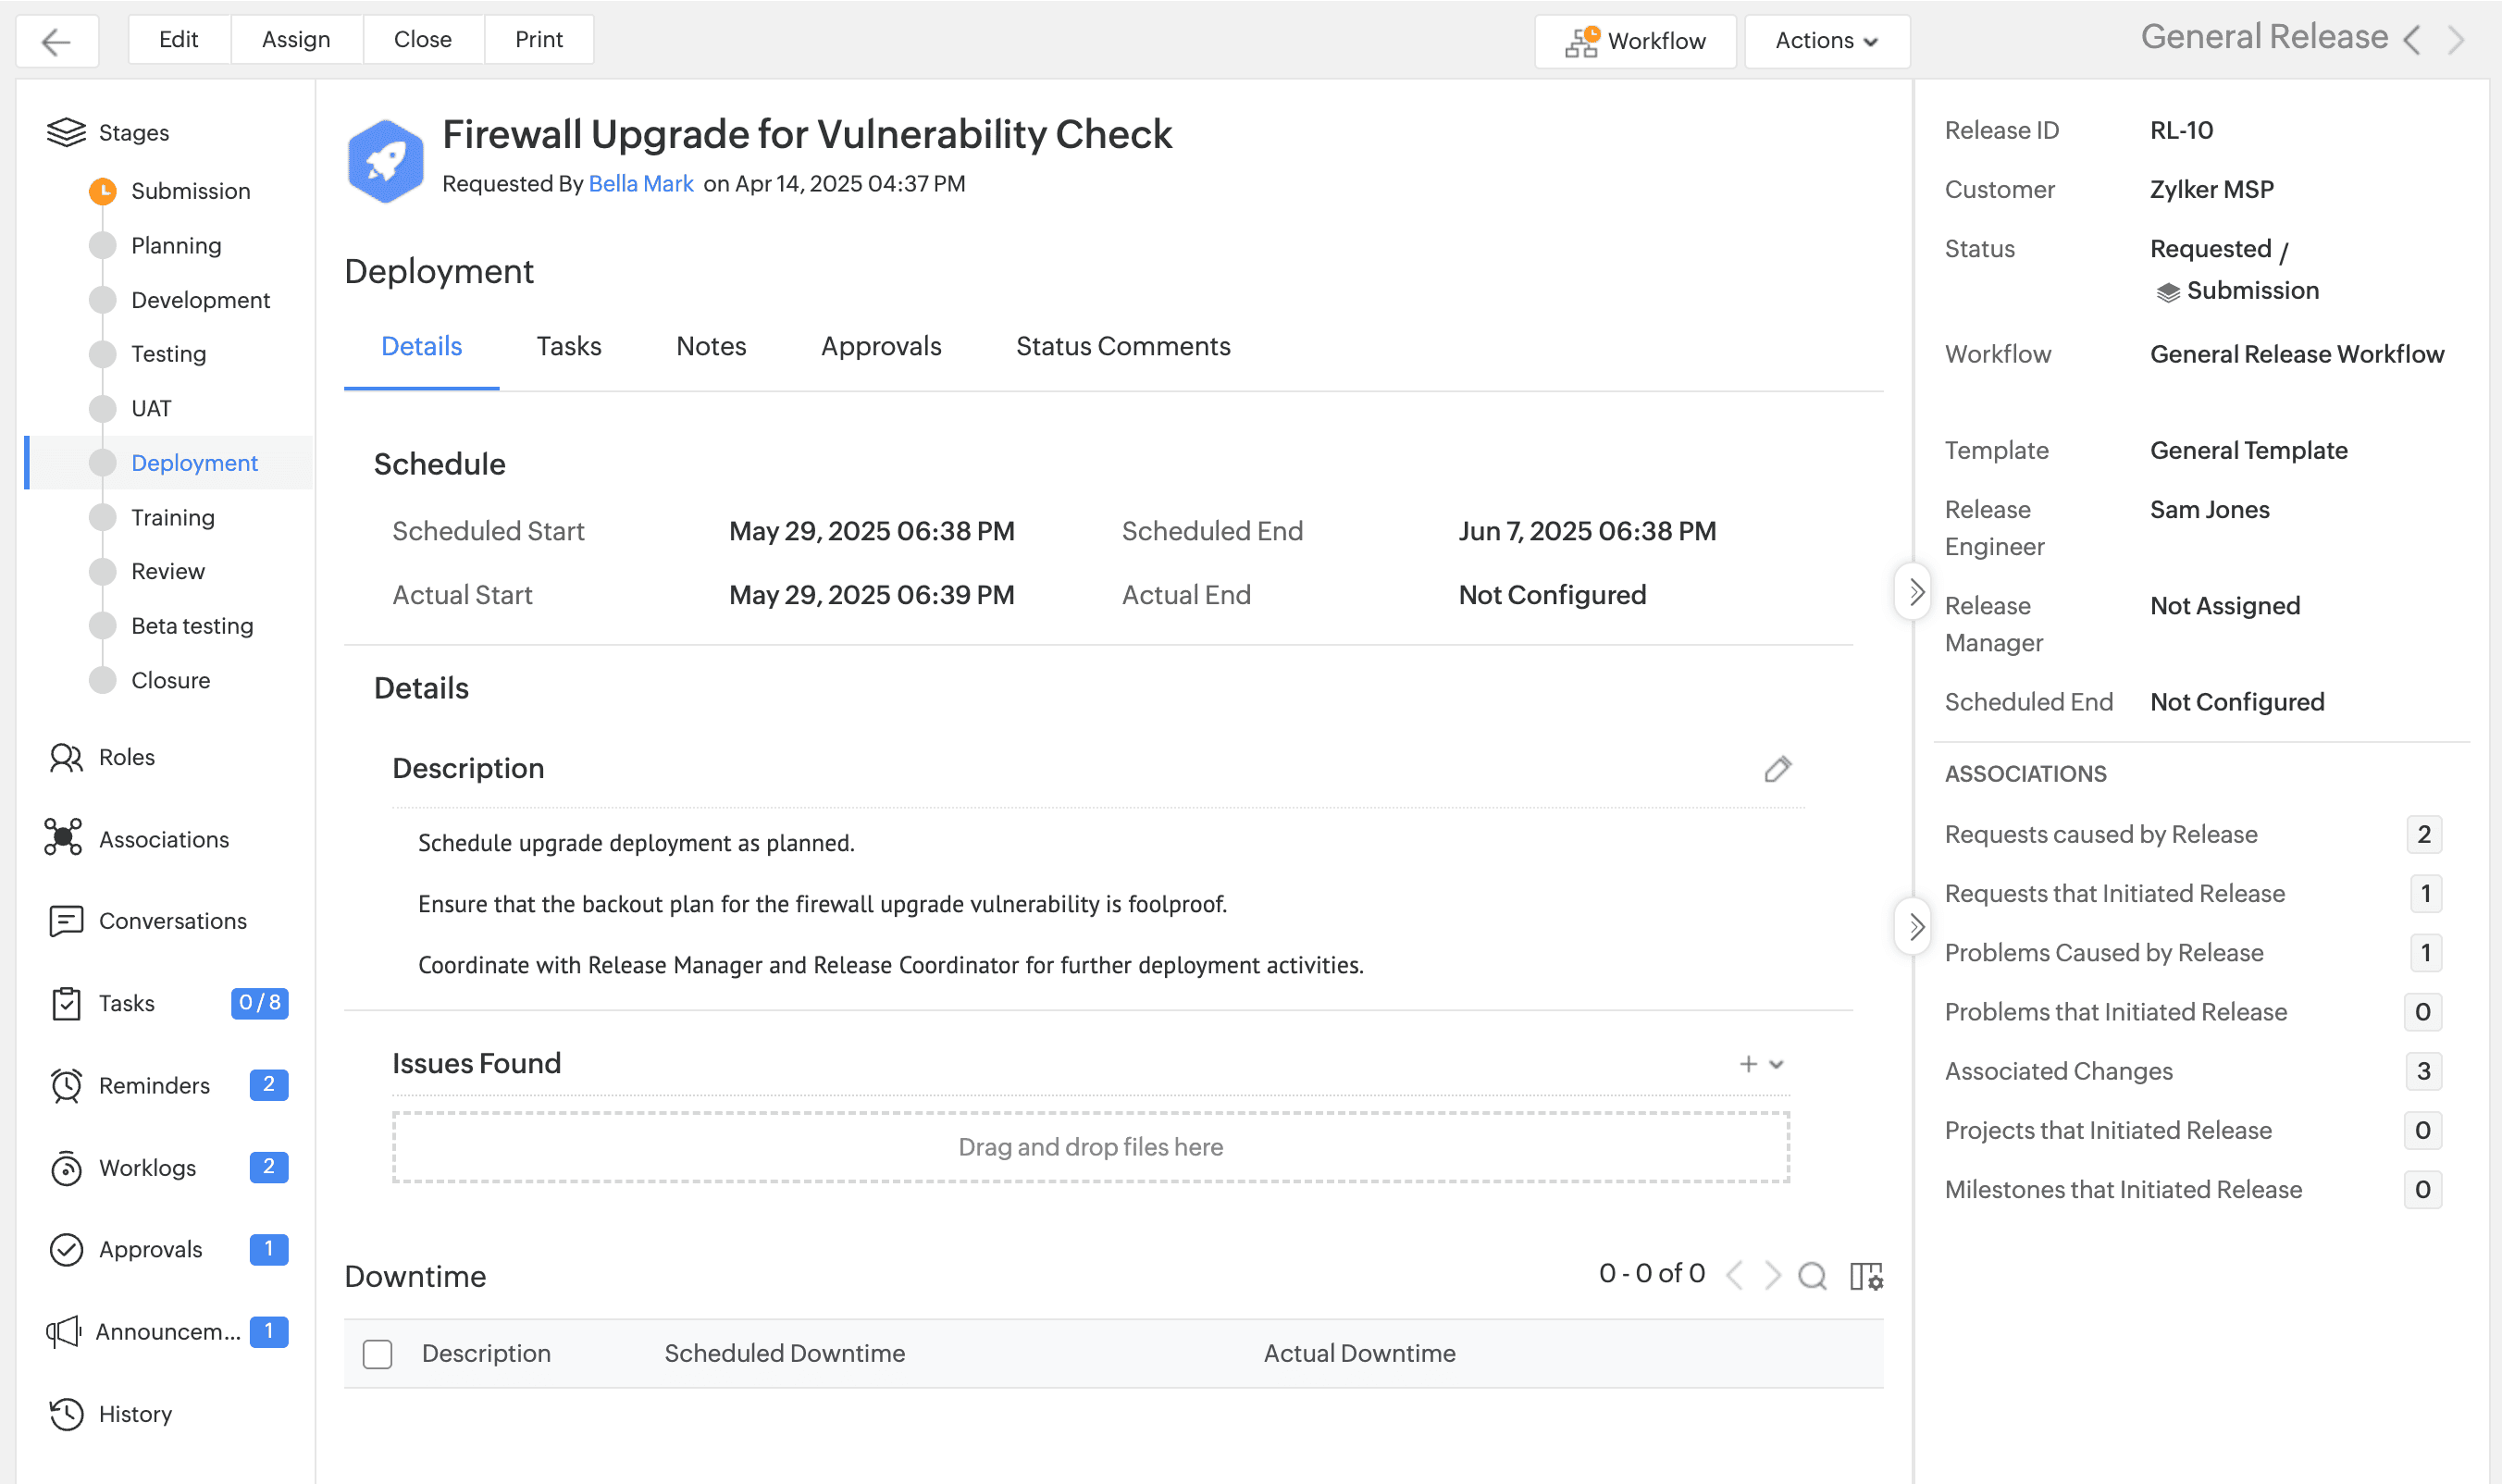
Task: Go to next release arrow
Action: point(2456,40)
